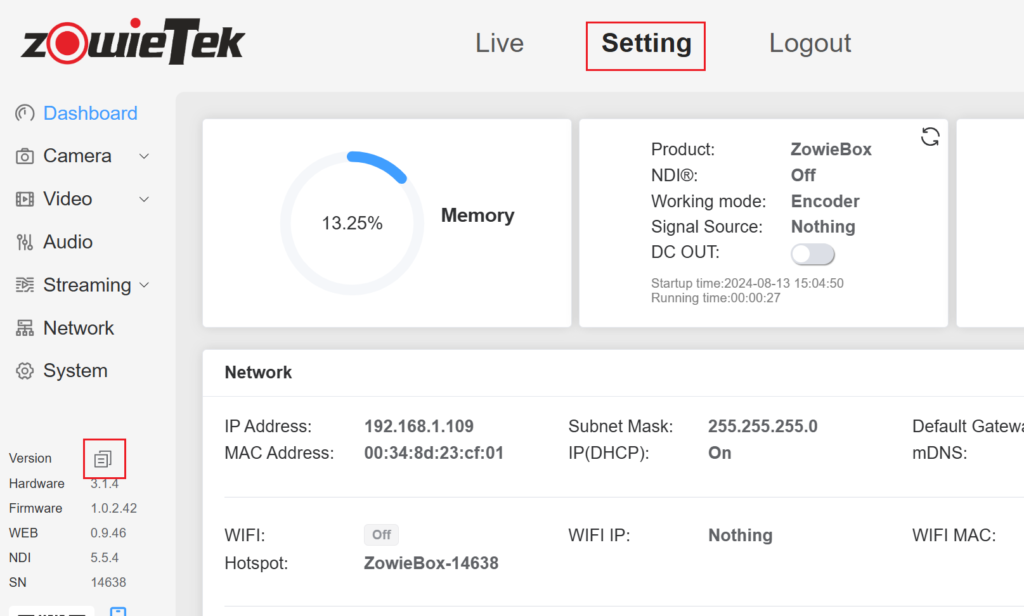Expand the Streaming submenu chevron
Screen dimensions: 1024x616
(144, 286)
